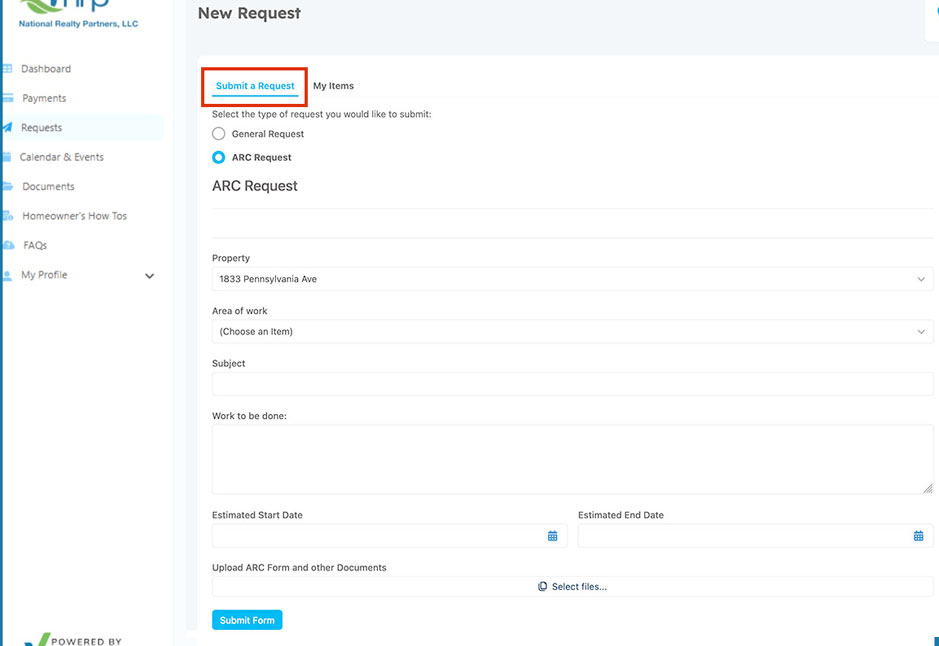Viewport: 939px width, 646px height.
Task: Select the General Request radio button
Action: click(219, 134)
